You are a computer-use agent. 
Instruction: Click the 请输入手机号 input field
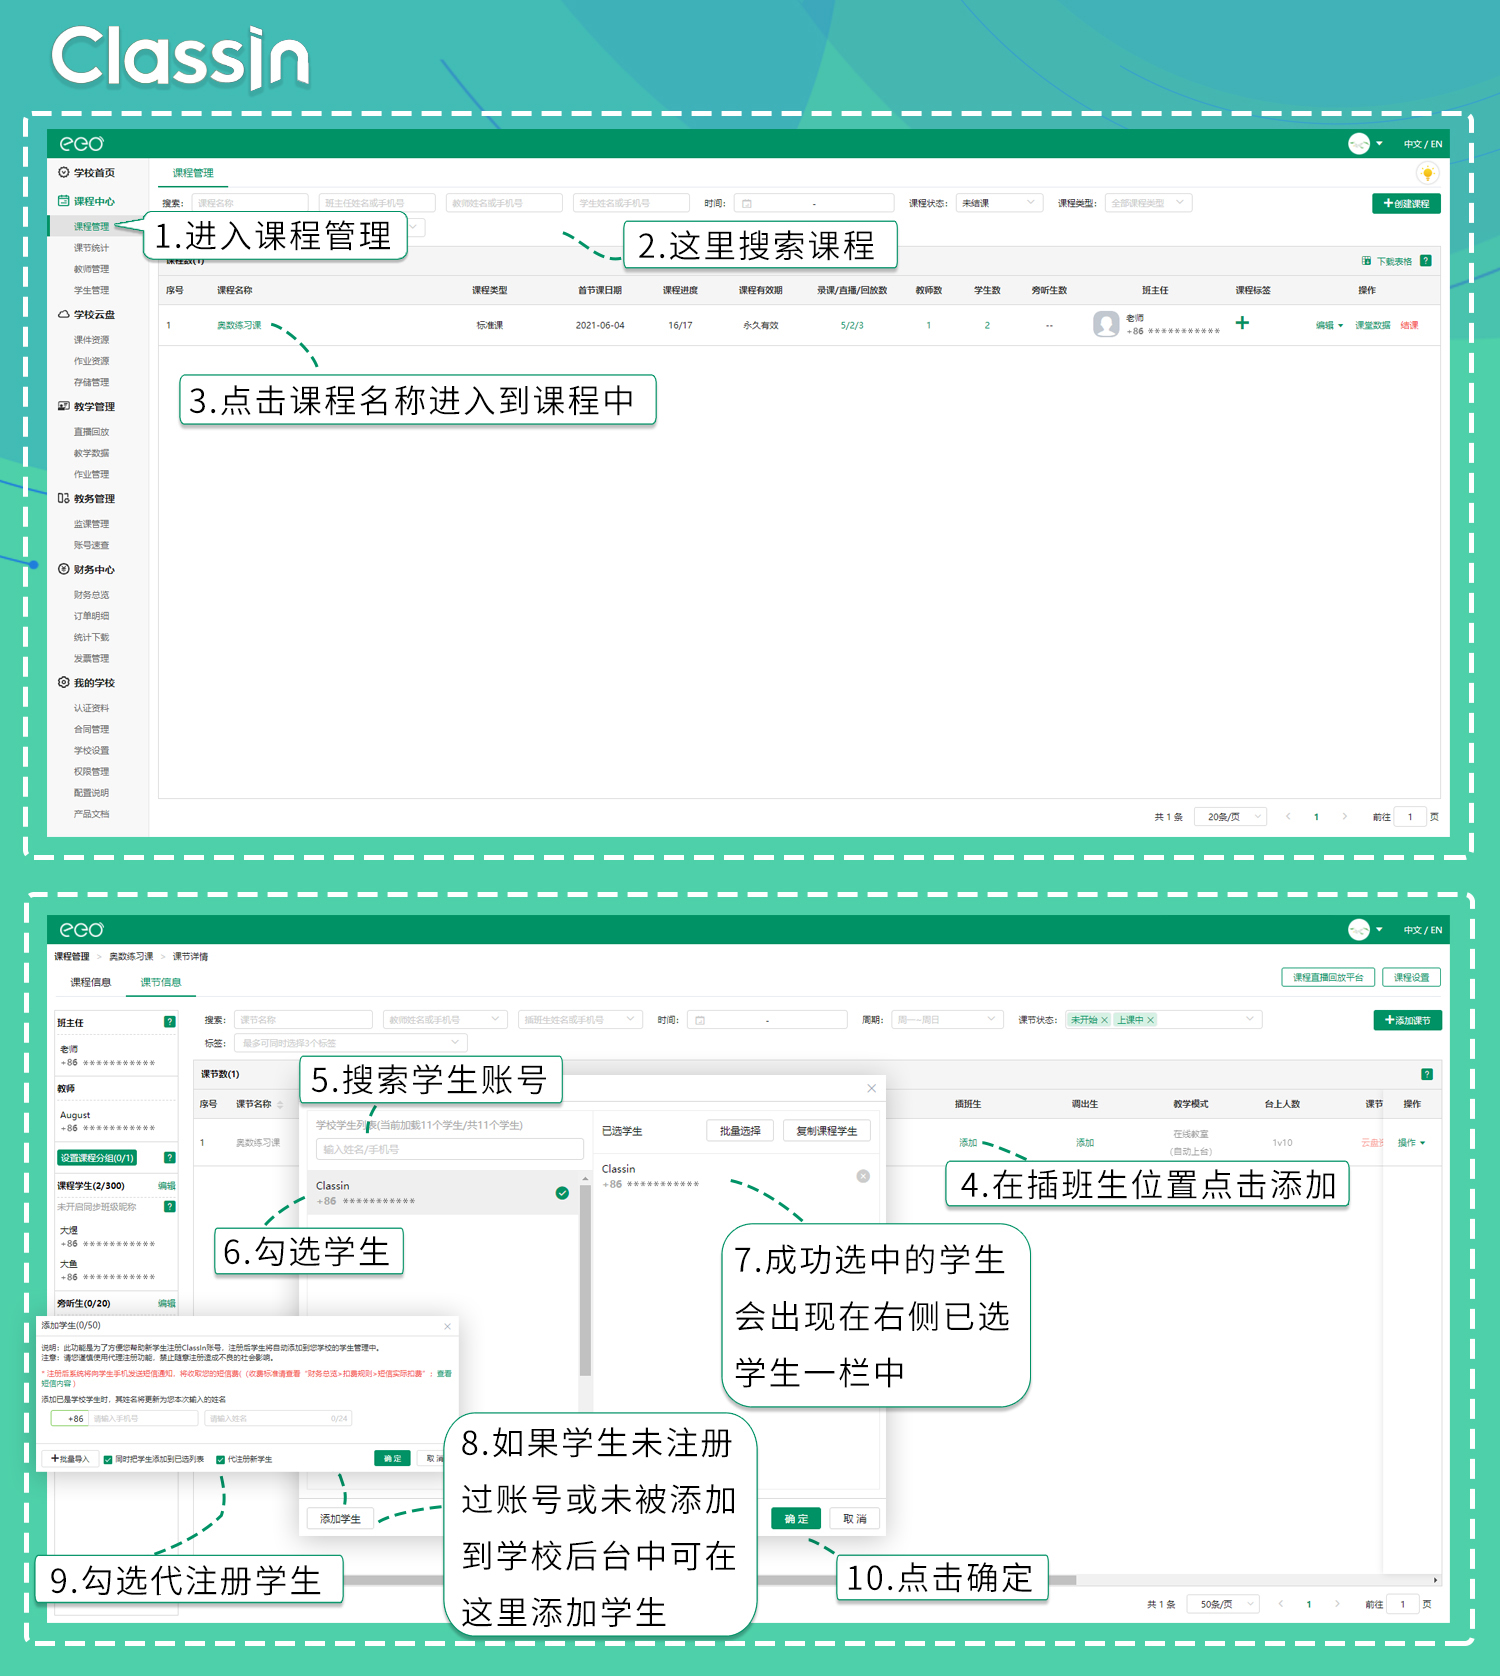click(x=145, y=1418)
